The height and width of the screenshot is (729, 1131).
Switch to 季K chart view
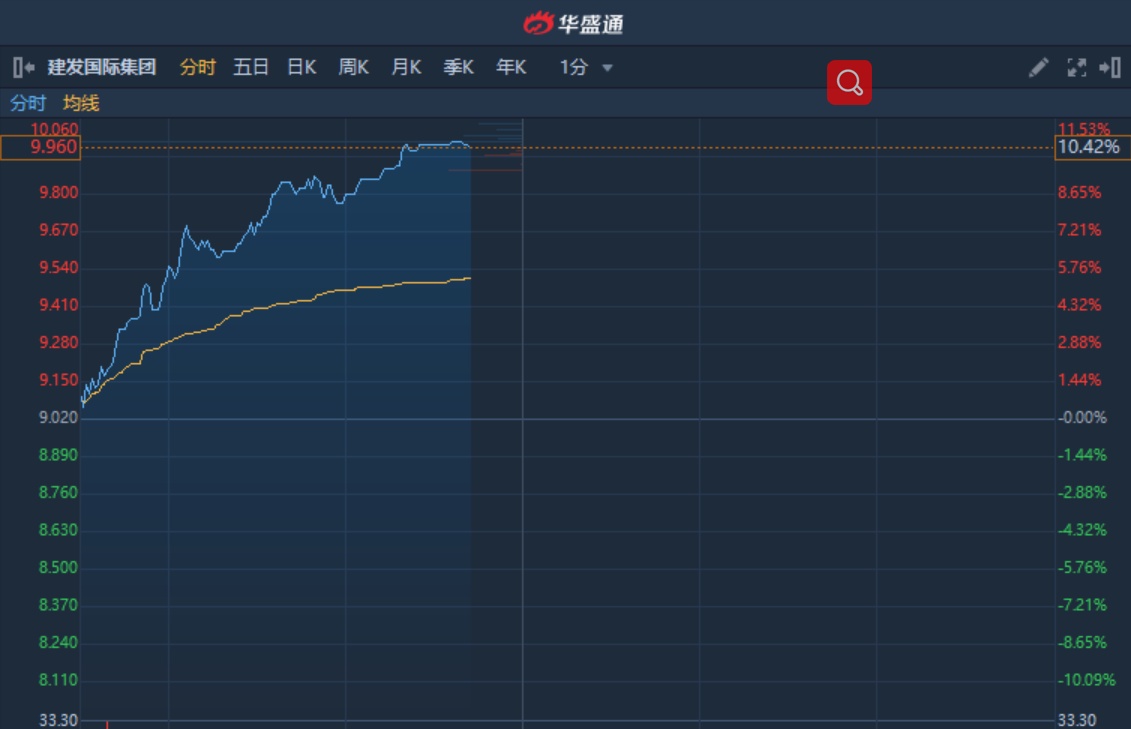pyautogui.click(x=459, y=67)
